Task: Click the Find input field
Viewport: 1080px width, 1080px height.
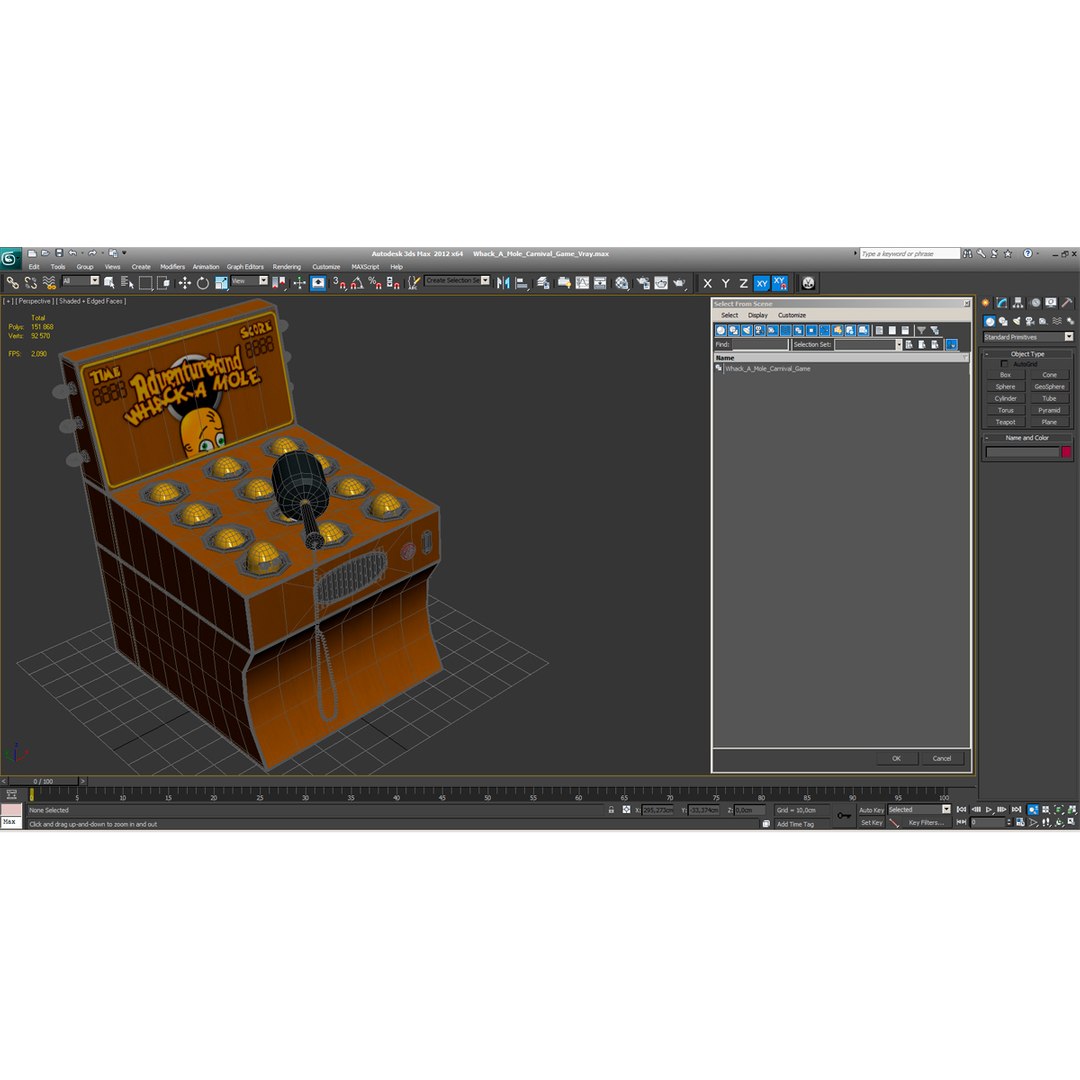Action: 760,344
